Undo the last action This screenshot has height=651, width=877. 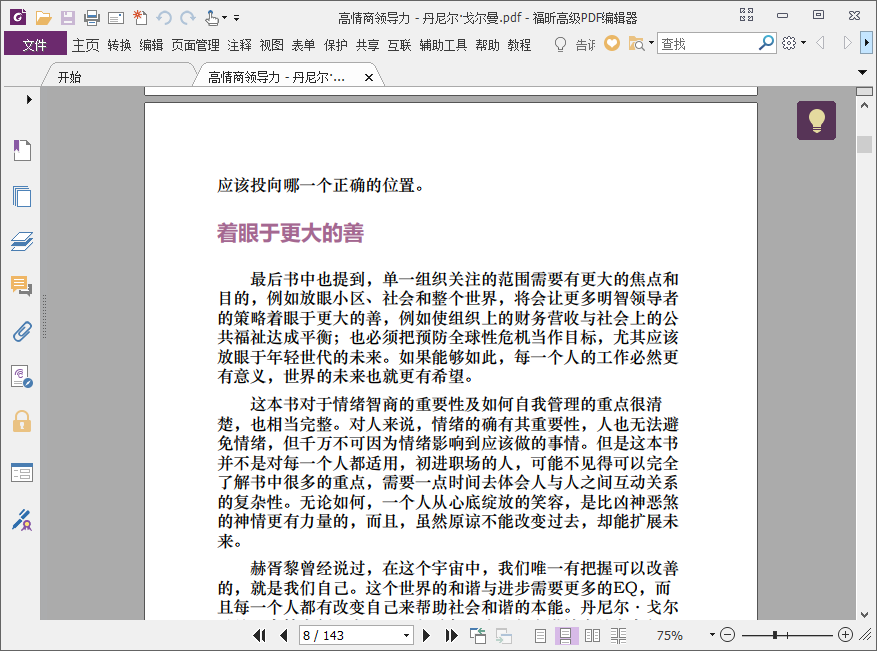164,18
